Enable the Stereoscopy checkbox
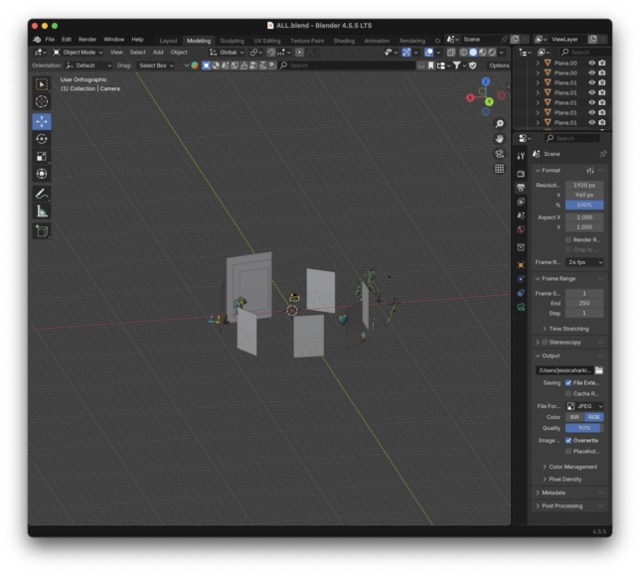This screenshot has height=574, width=640. pyautogui.click(x=544, y=342)
